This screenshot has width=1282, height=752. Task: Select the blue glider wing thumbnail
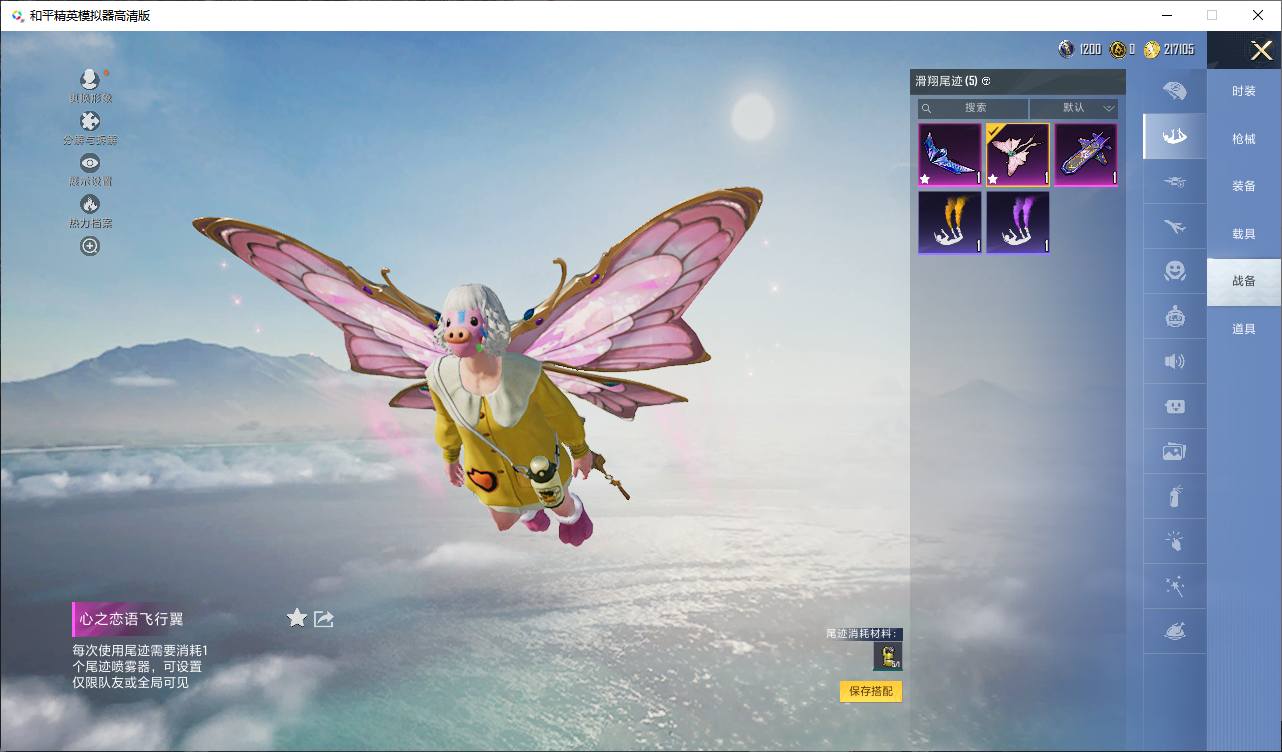coord(950,155)
